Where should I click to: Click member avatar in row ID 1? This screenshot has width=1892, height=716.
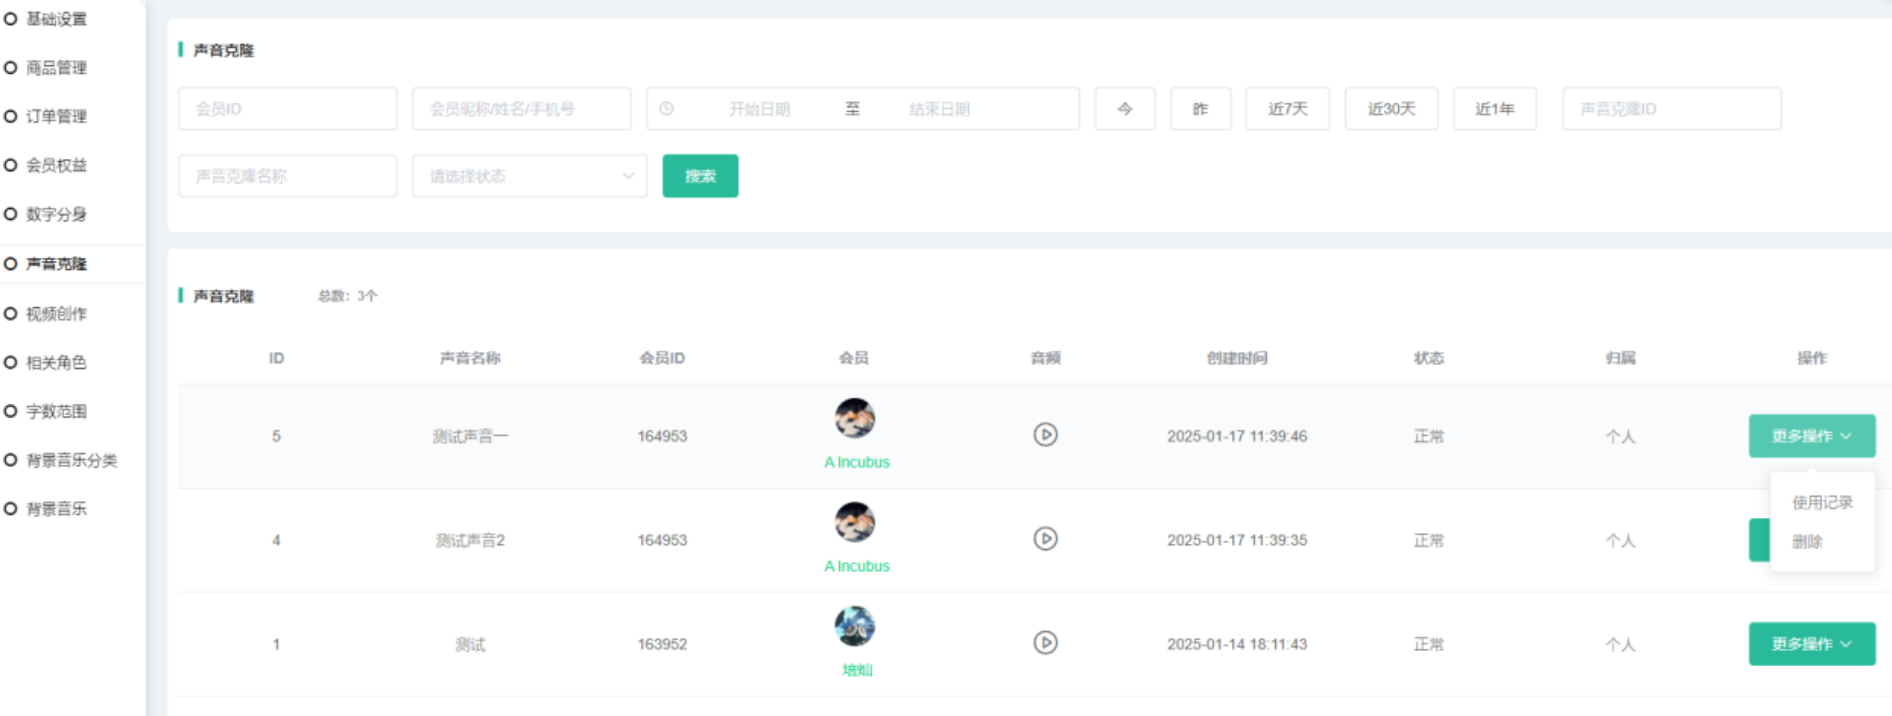click(855, 626)
